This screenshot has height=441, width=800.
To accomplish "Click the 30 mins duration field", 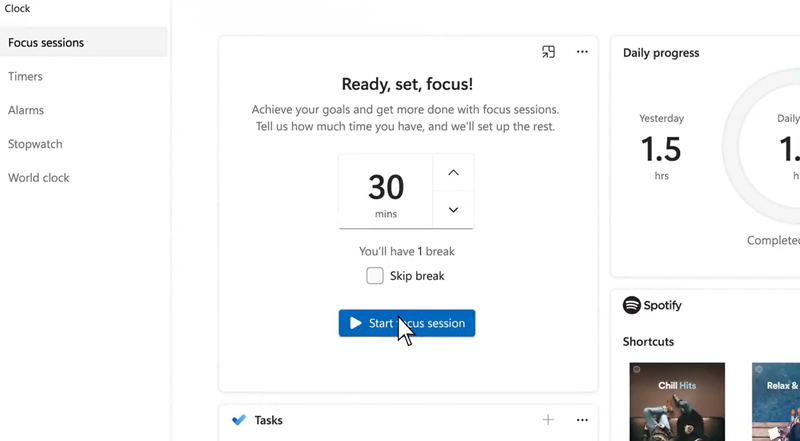I will coord(386,191).
